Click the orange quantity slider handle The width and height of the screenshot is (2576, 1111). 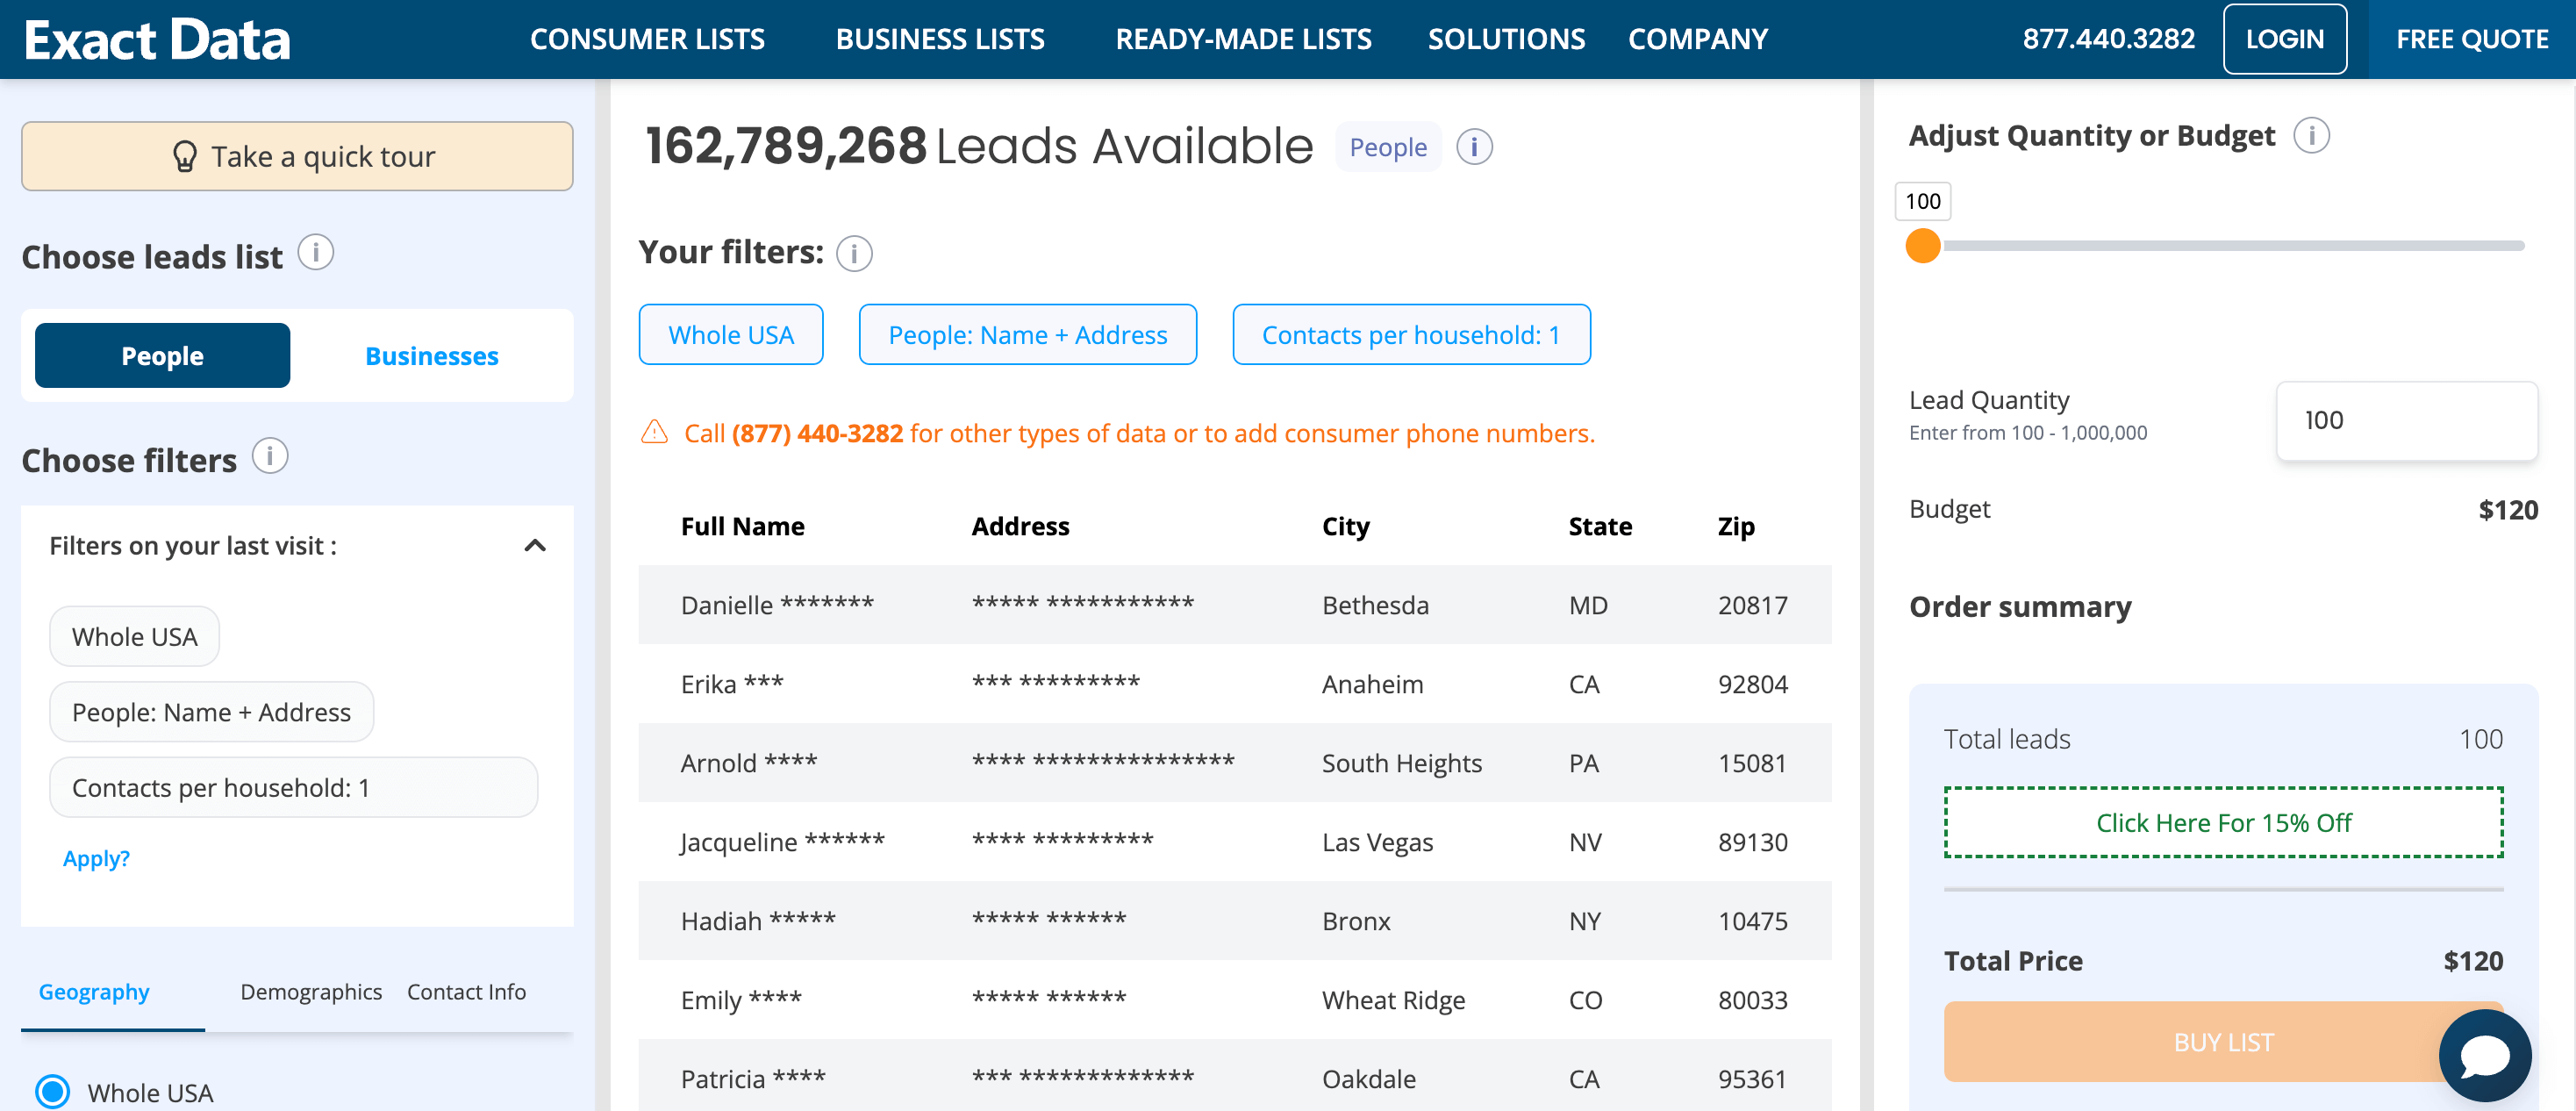point(1922,245)
